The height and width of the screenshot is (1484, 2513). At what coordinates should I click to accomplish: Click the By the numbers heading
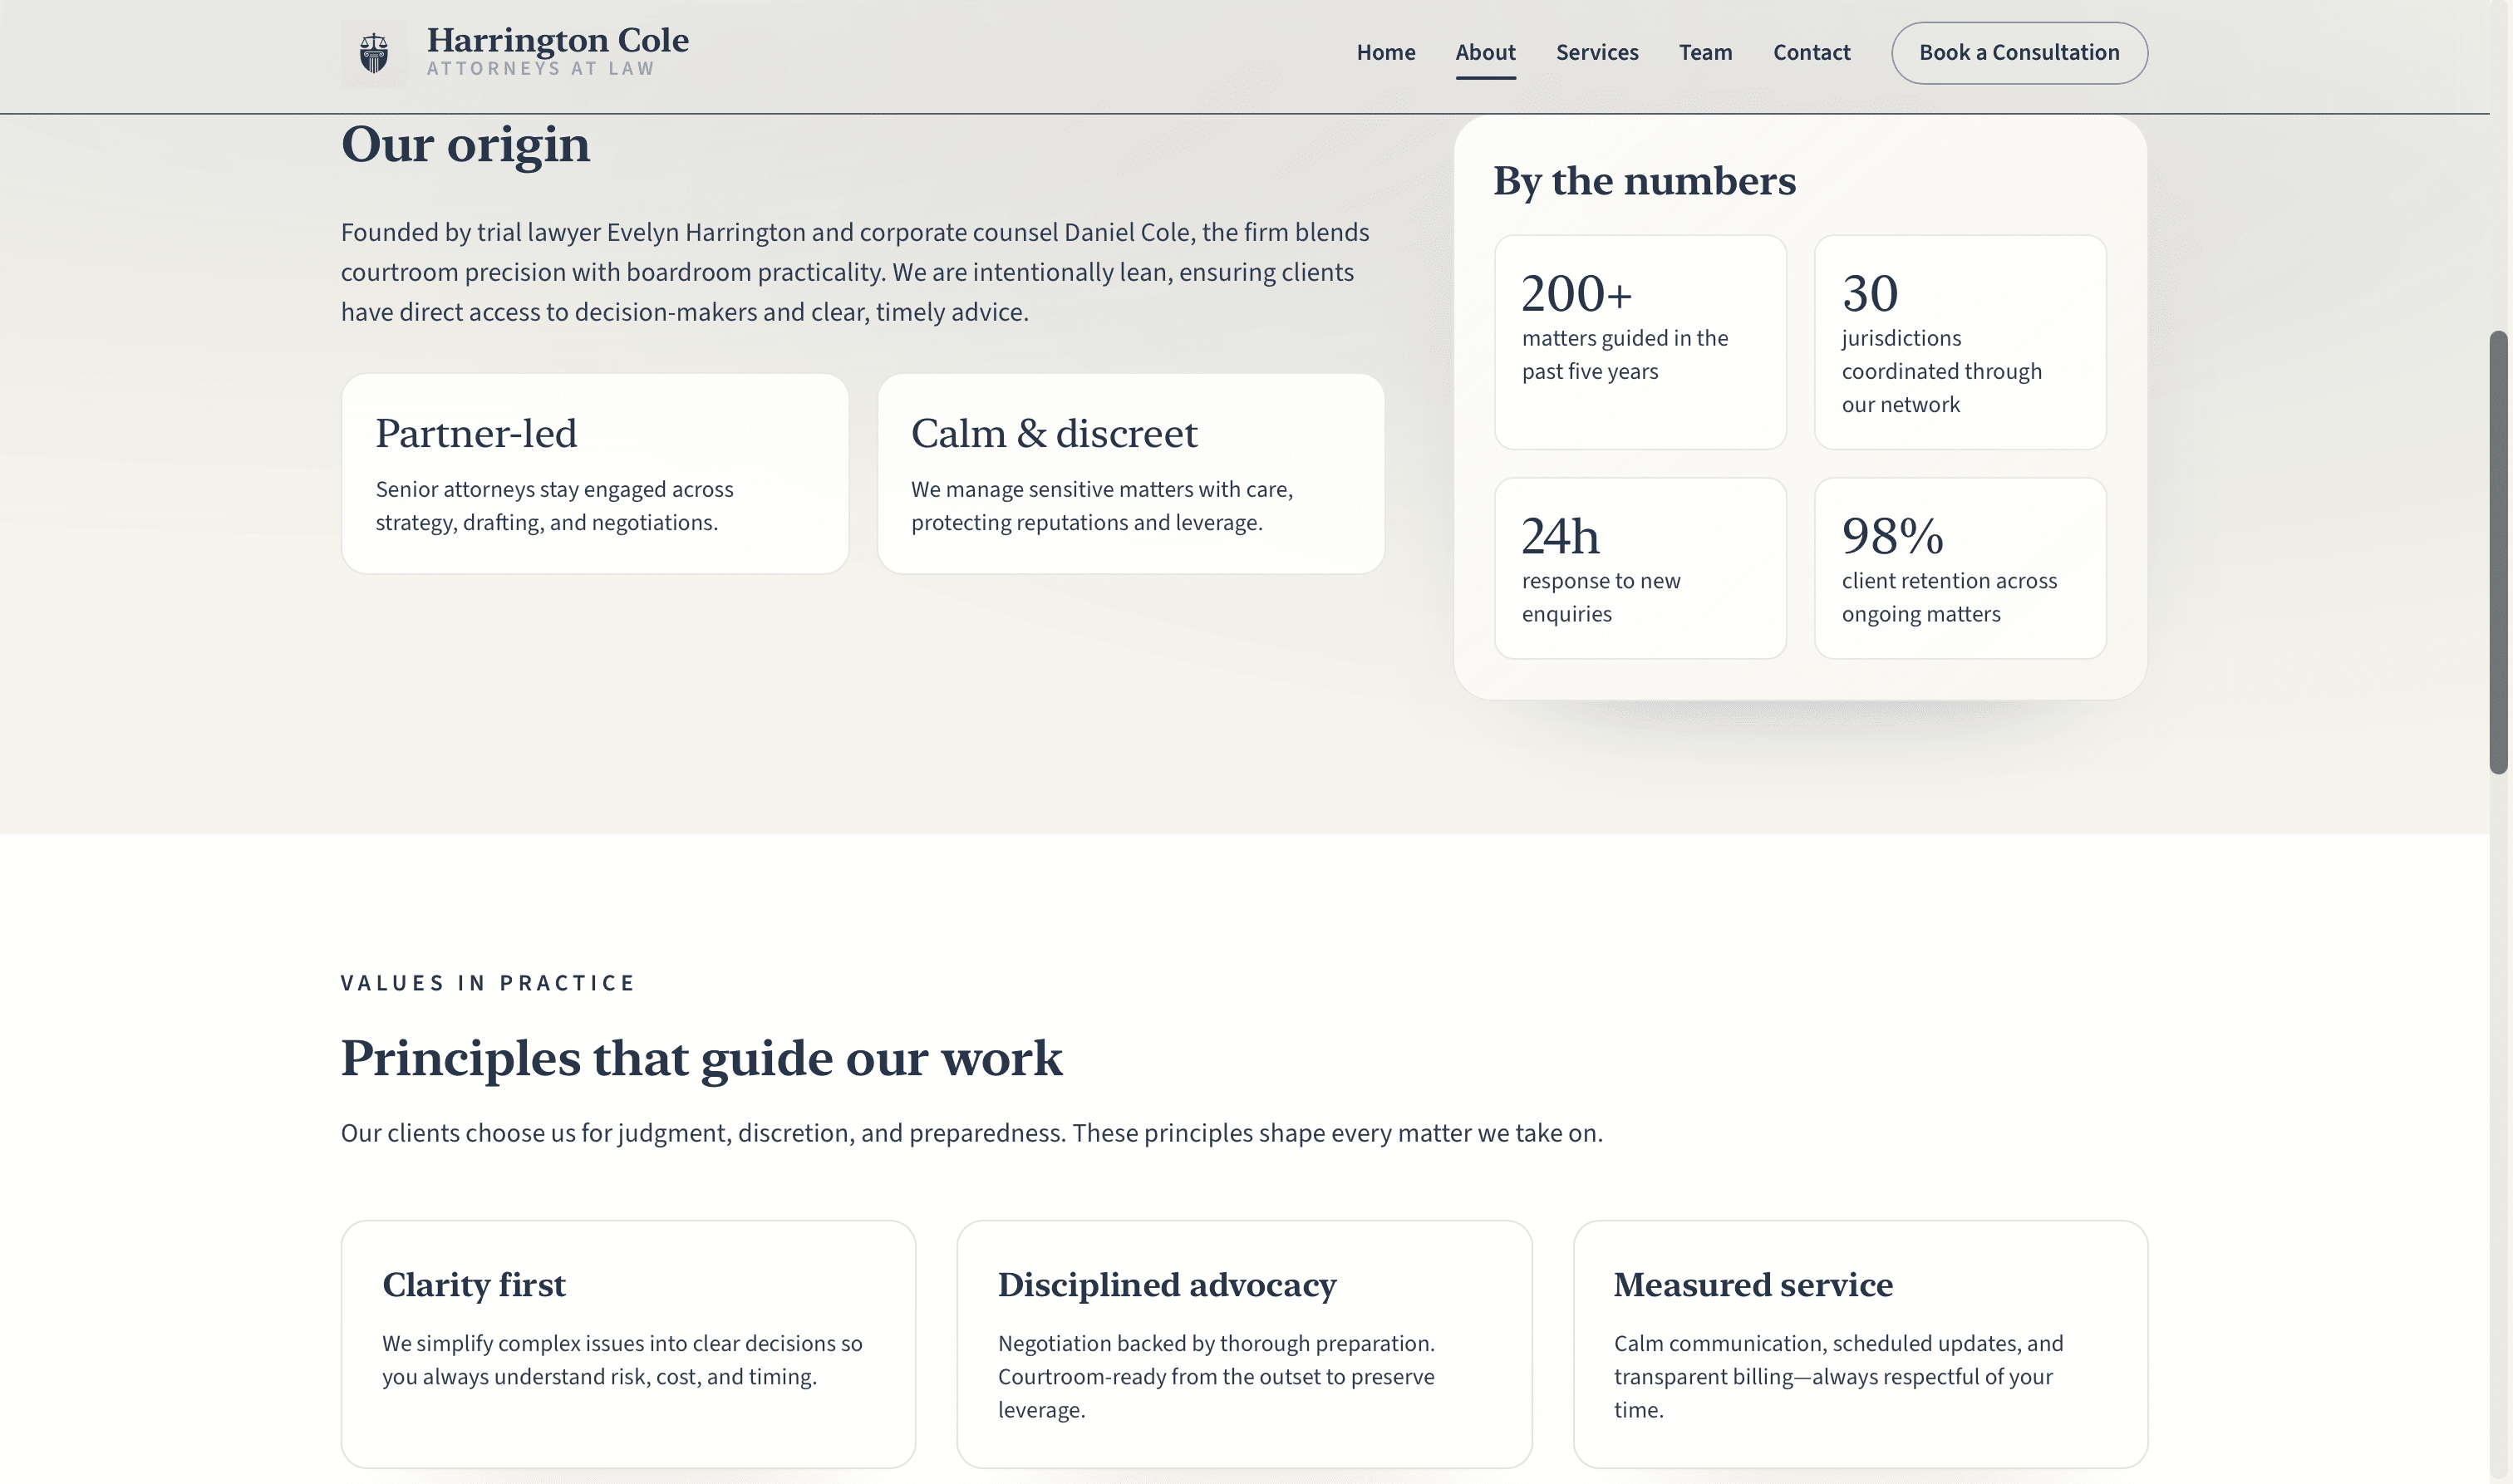coord(1644,181)
